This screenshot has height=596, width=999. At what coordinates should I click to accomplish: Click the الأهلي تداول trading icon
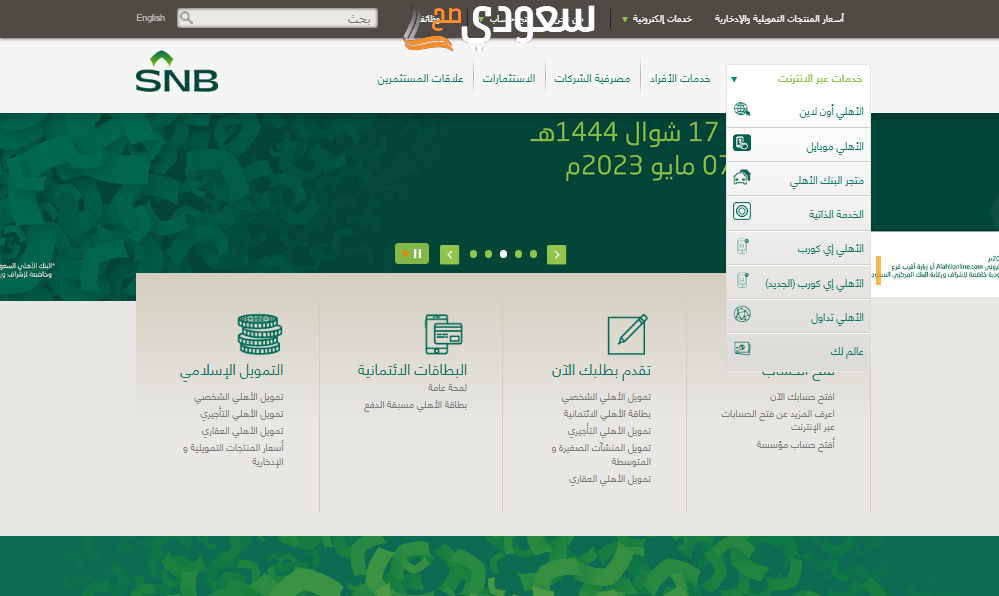click(x=742, y=314)
